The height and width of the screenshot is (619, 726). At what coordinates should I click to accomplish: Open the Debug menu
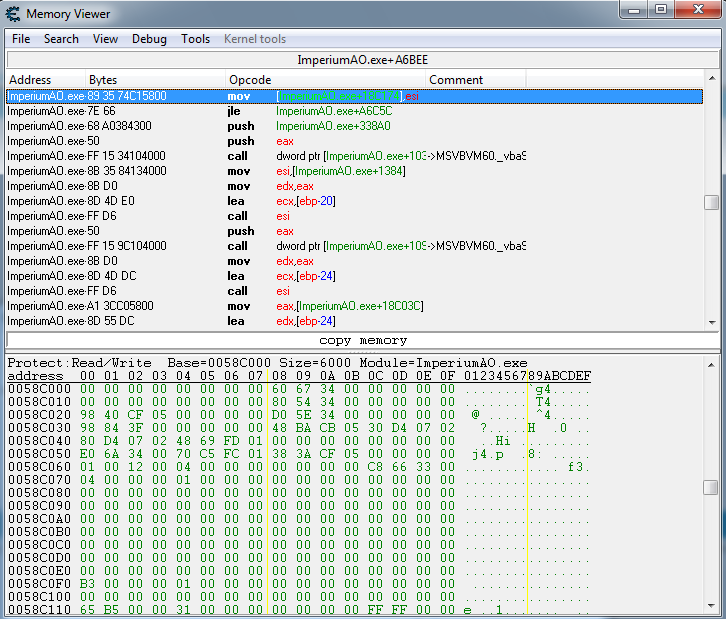(149, 39)
